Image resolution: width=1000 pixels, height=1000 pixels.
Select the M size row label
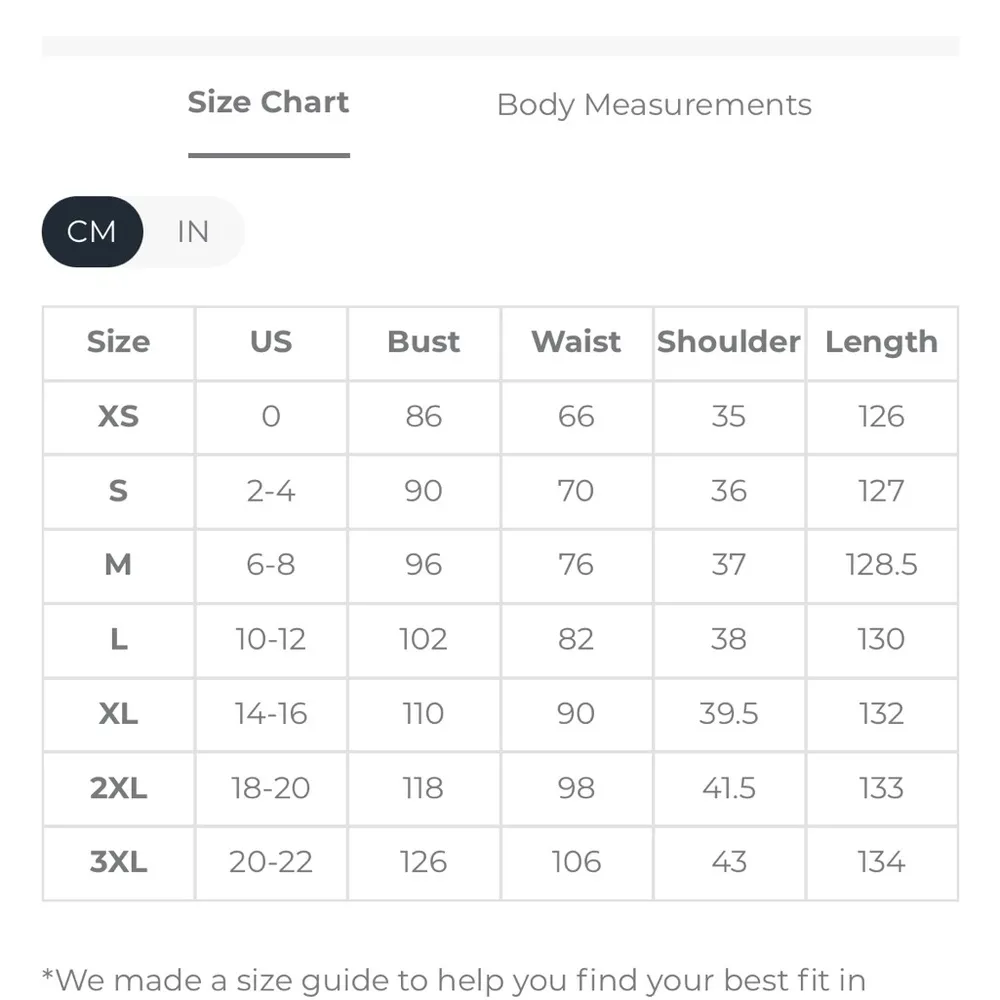[x=118, y=565]
